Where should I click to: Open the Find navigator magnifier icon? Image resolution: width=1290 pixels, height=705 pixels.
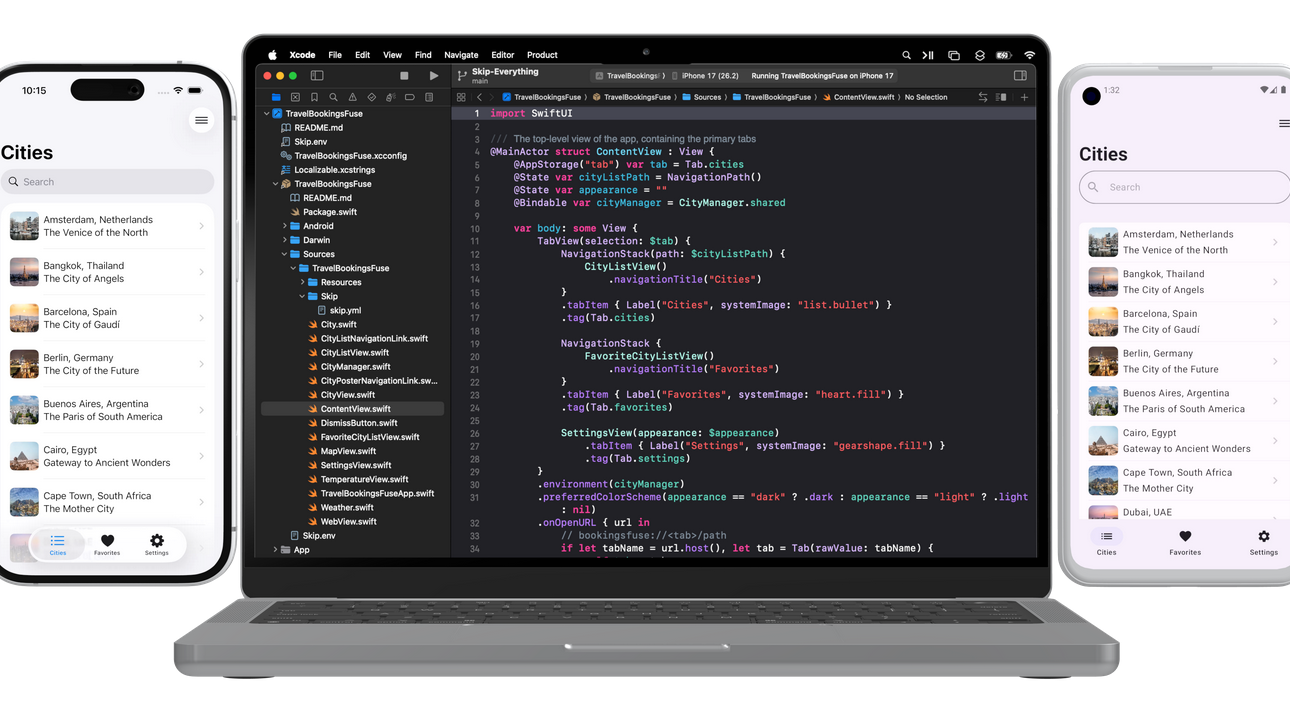pos(333,98)
